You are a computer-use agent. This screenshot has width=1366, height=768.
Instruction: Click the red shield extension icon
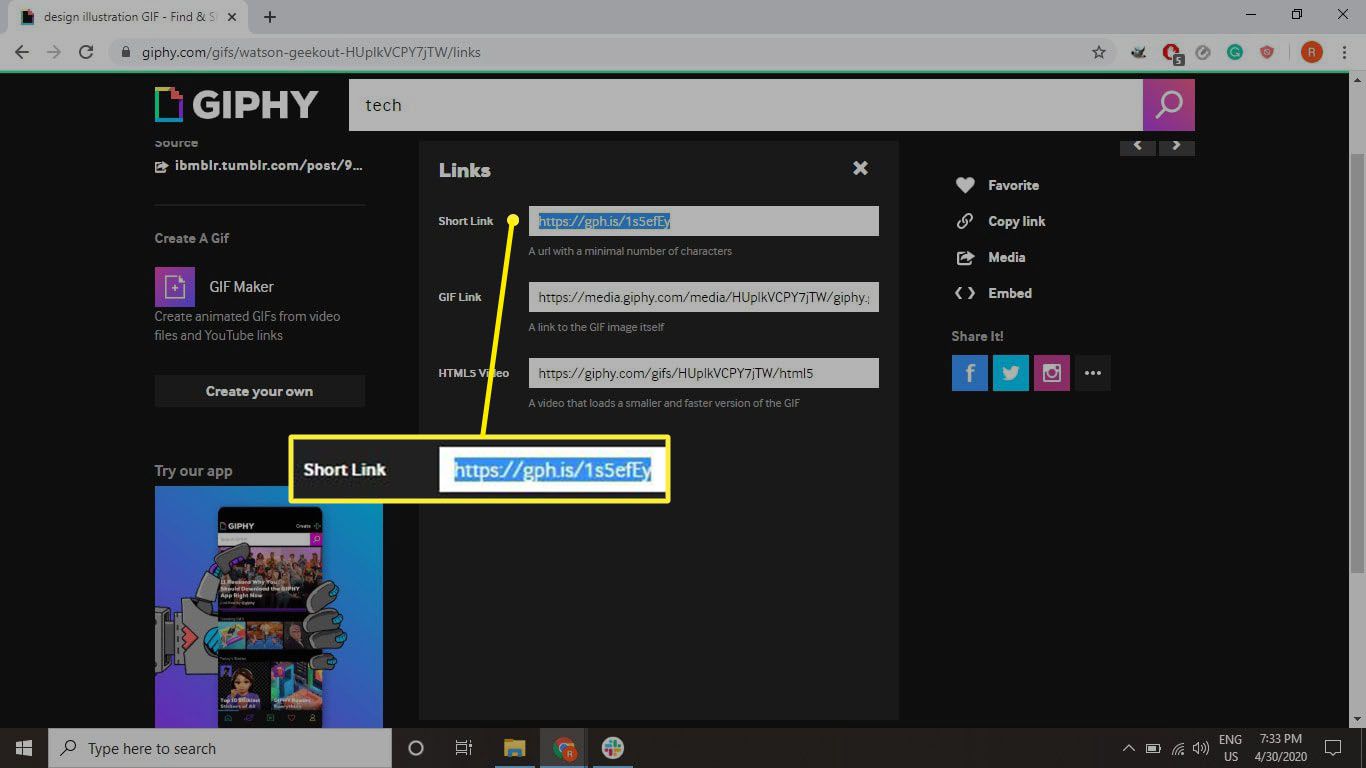[1267, 52]
